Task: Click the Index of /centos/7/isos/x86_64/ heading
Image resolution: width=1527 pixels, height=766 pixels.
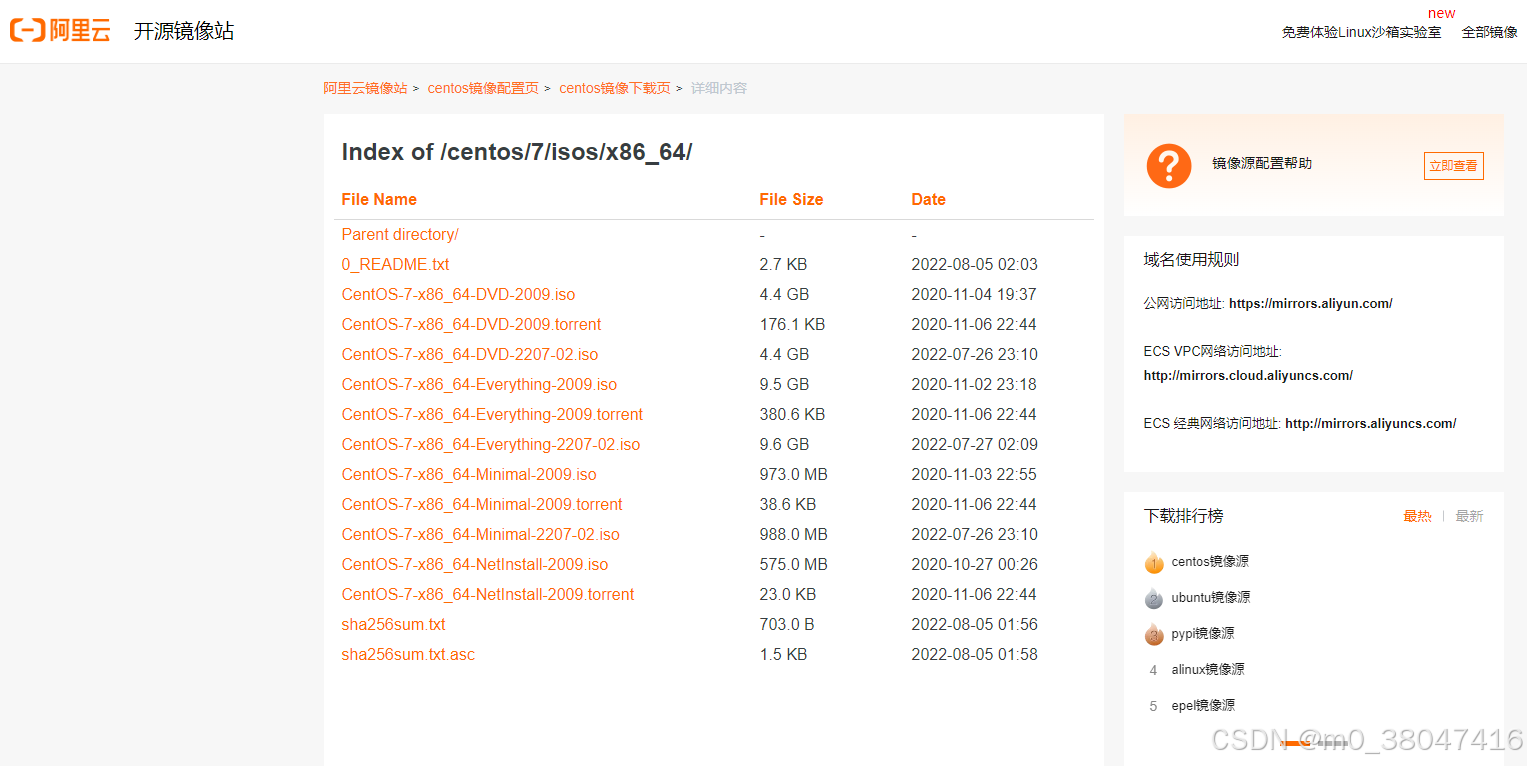Action: pyautogui.click(x=517, y=152)
